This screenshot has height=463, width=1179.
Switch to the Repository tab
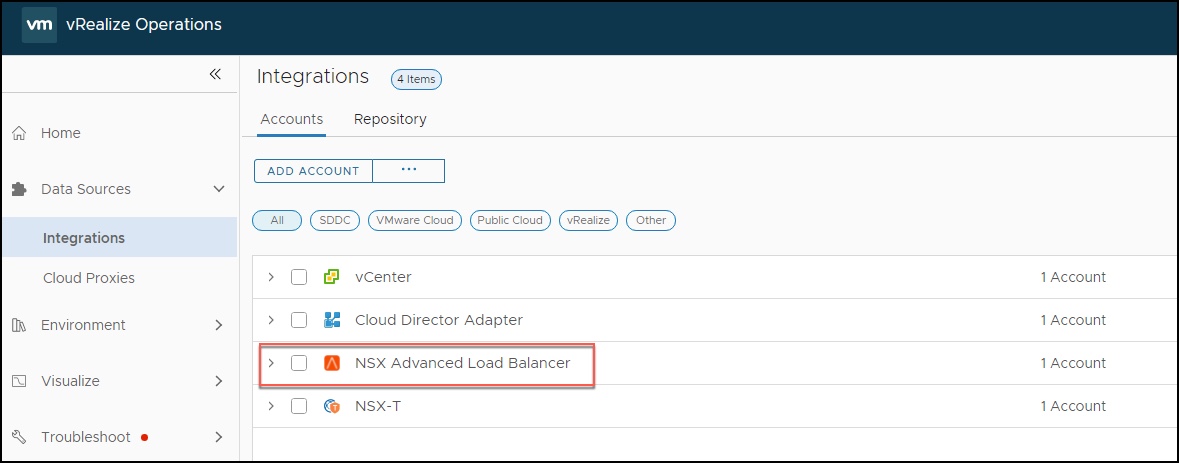(x=390, y=120)
